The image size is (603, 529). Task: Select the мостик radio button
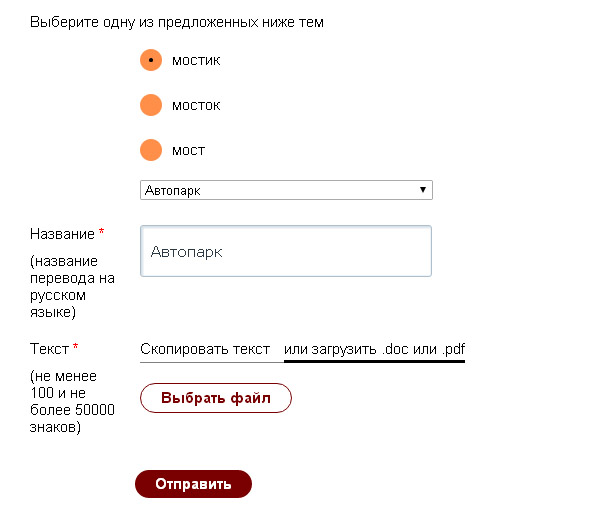151,60
